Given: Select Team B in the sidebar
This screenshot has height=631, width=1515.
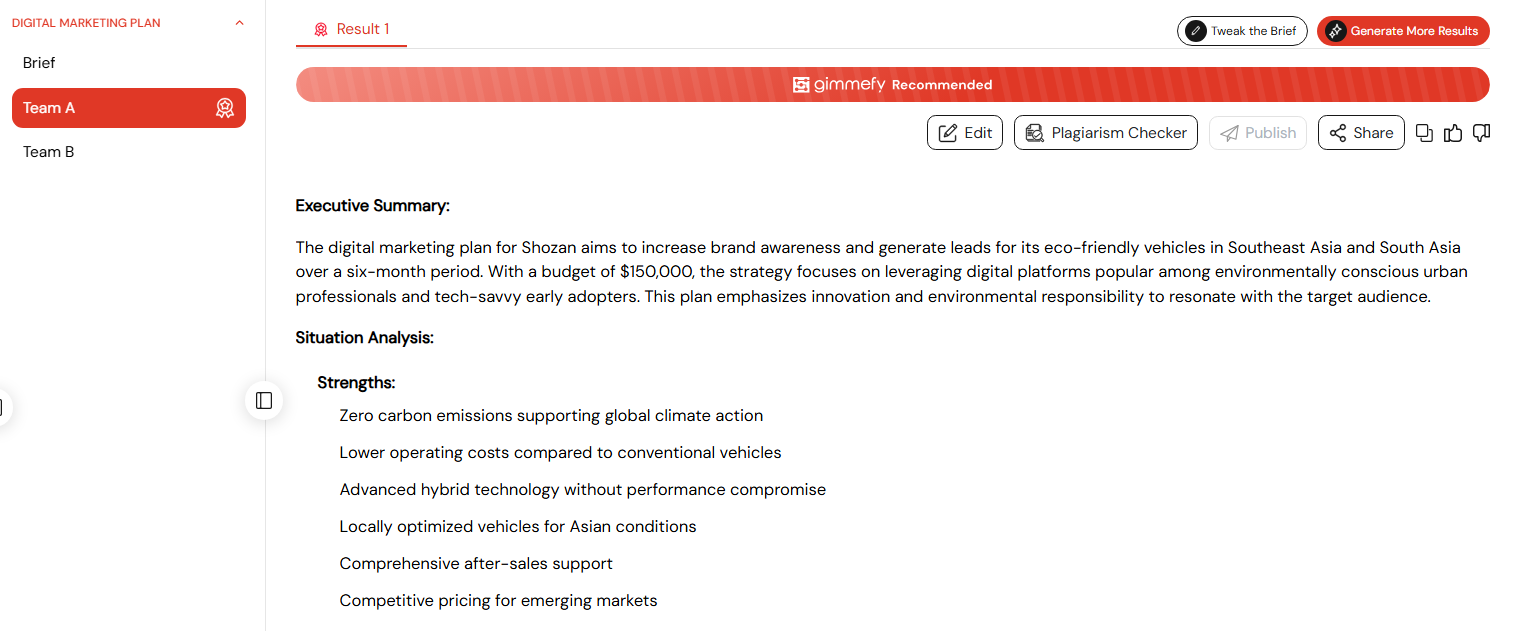Looking at the screenshot, I should point(49,152).
